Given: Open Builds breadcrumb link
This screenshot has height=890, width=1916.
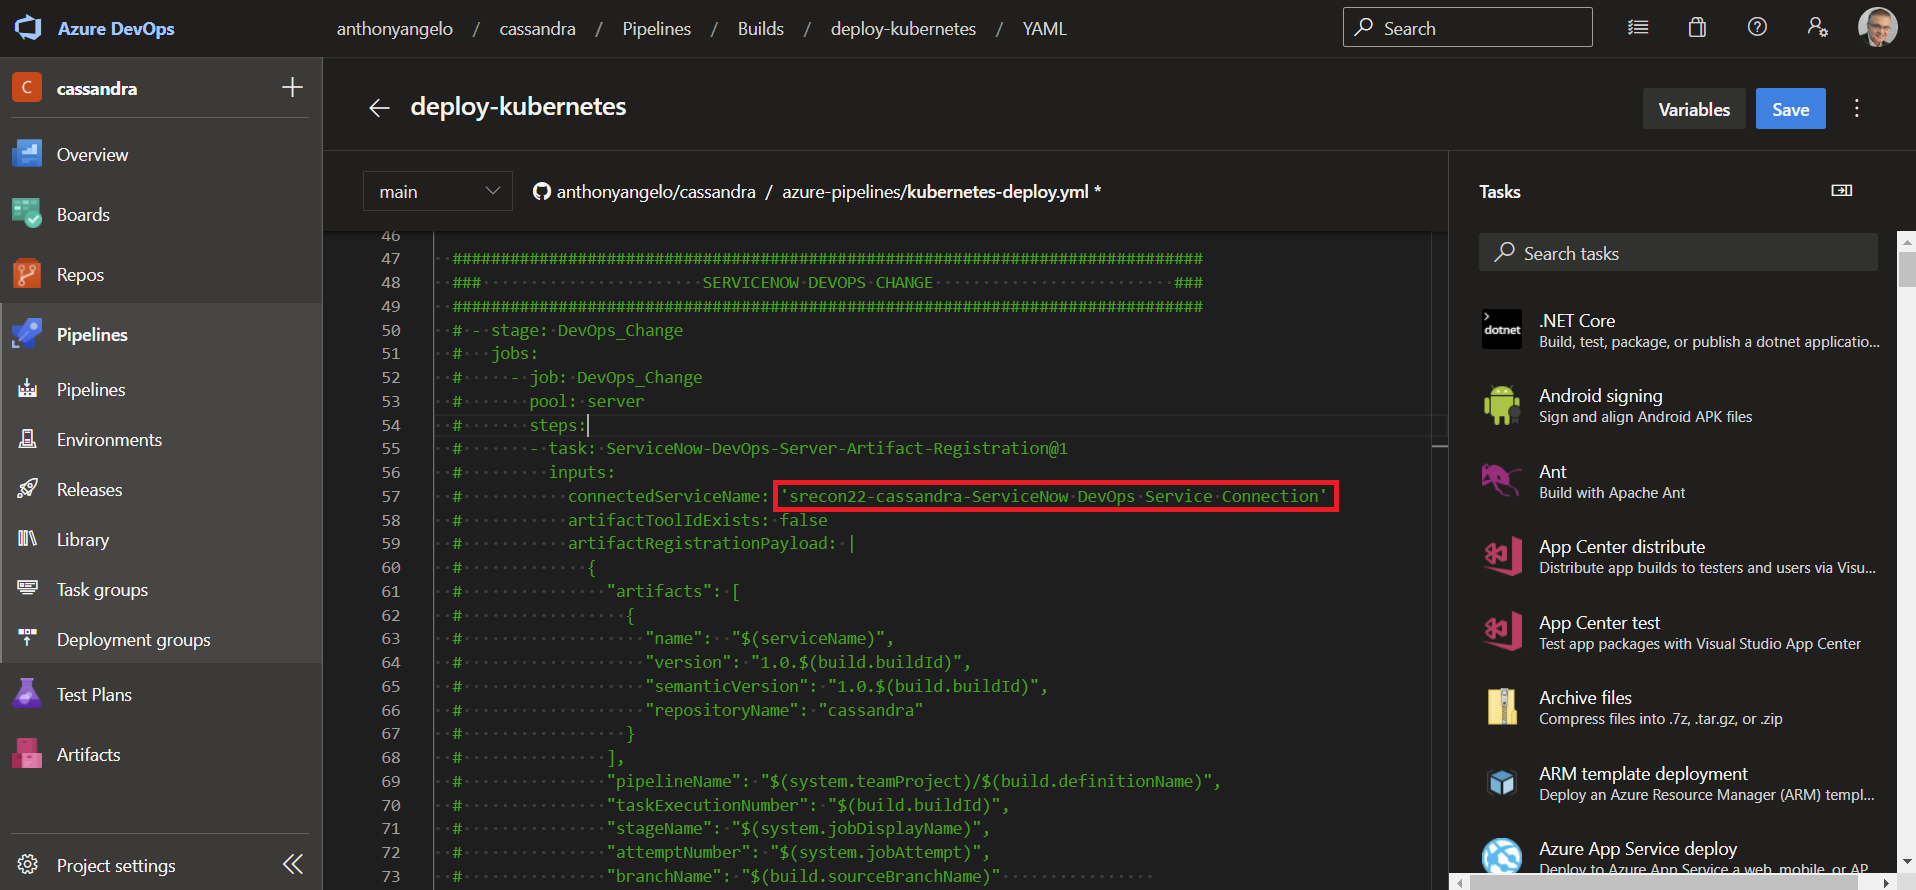Looking at the screenshot, I should tap(760, 29).
